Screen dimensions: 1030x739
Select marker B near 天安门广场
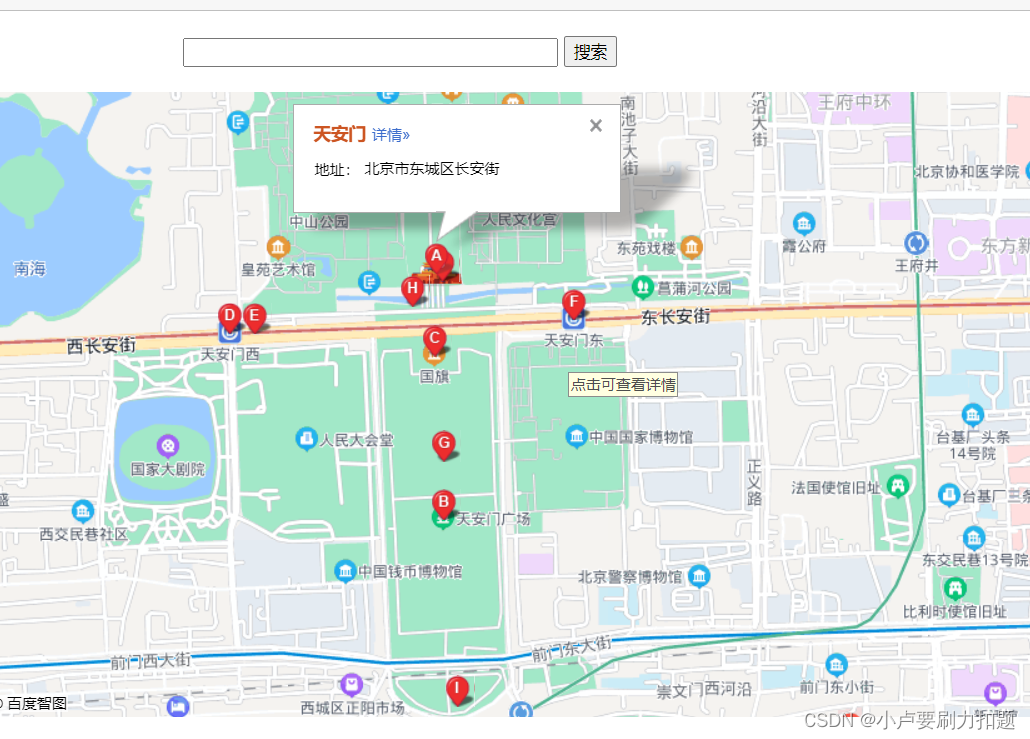pyautogui.click(x=443, y=502)
